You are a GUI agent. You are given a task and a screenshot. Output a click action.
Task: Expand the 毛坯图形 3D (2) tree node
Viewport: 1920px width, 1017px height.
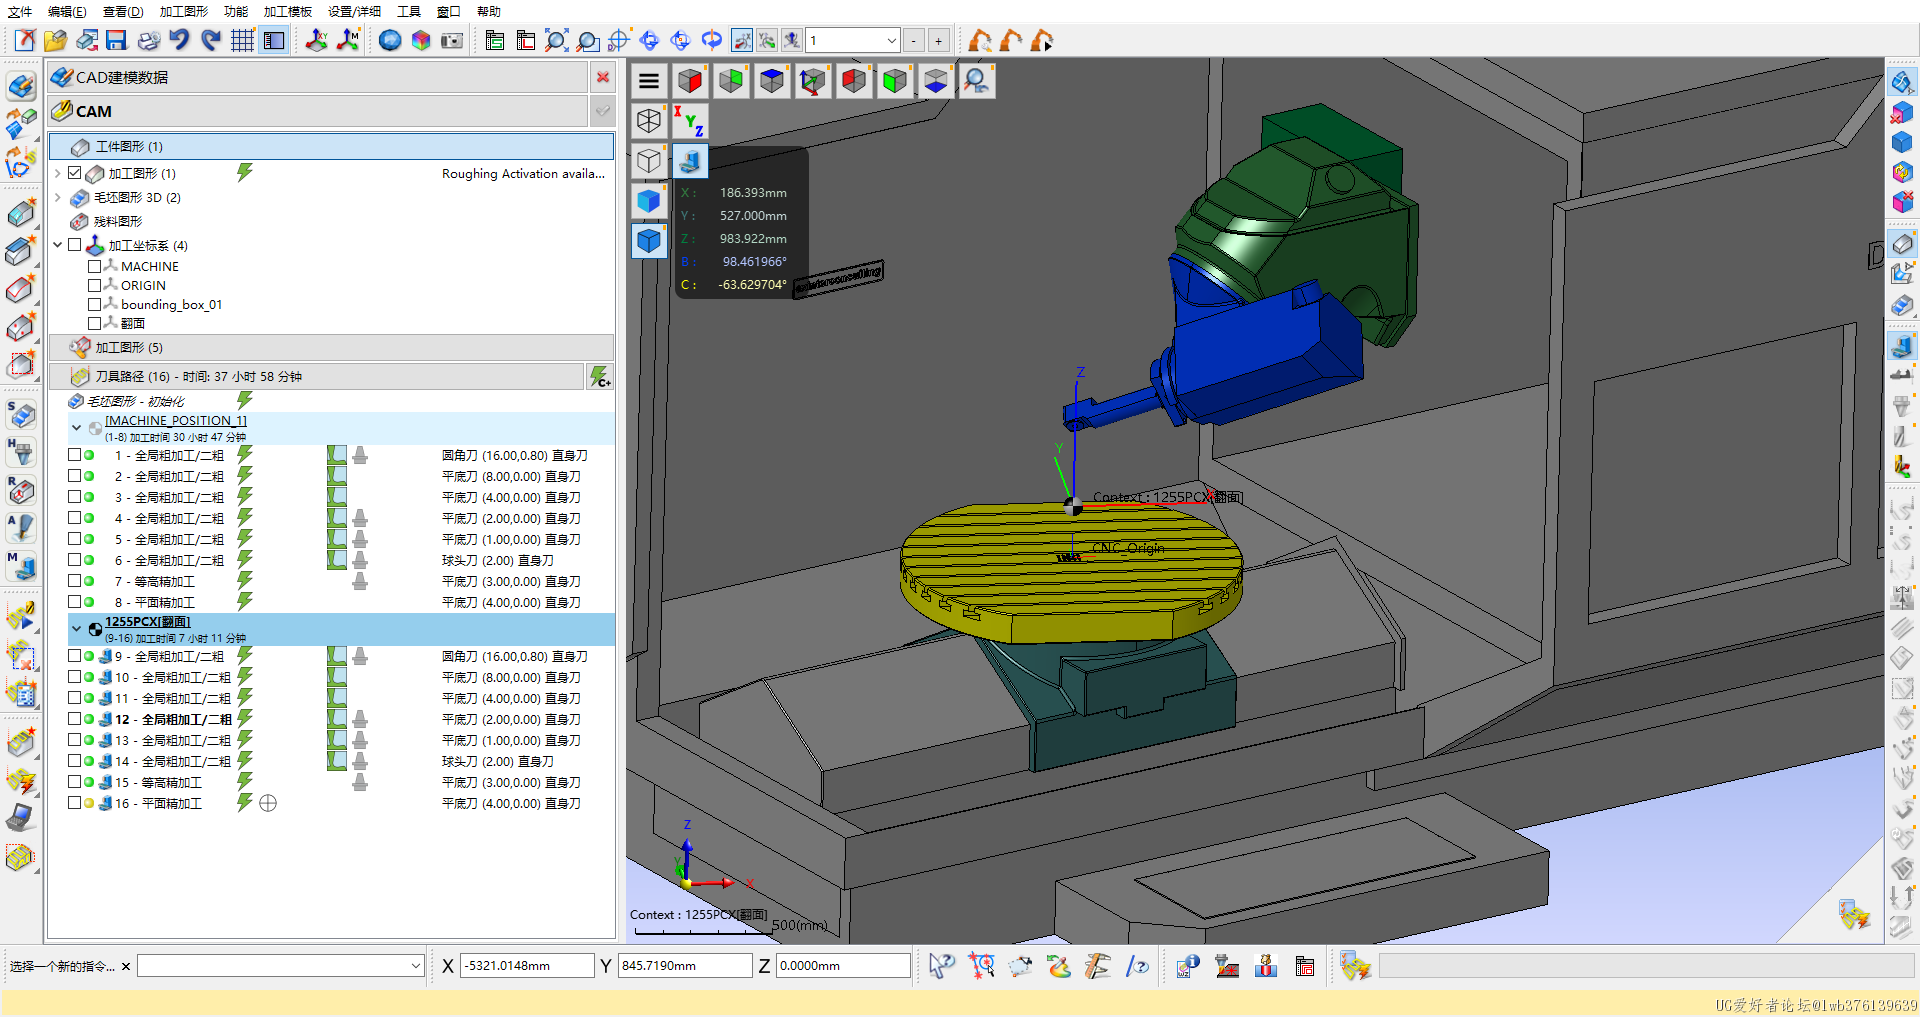click(x=58, y=197)
